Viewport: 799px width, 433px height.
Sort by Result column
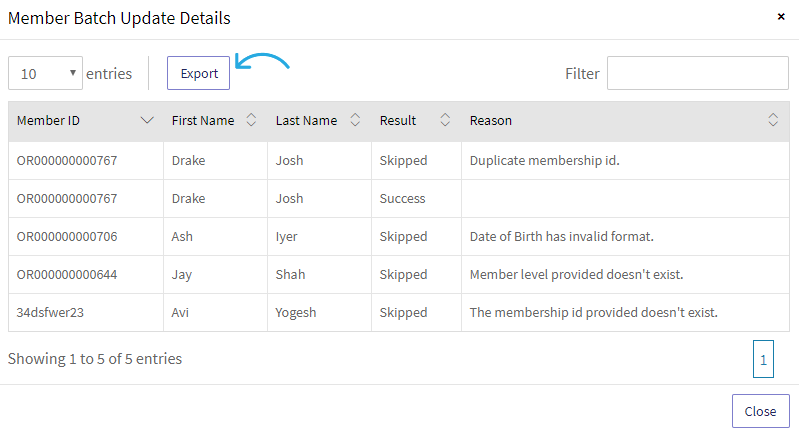pos(445,120)
